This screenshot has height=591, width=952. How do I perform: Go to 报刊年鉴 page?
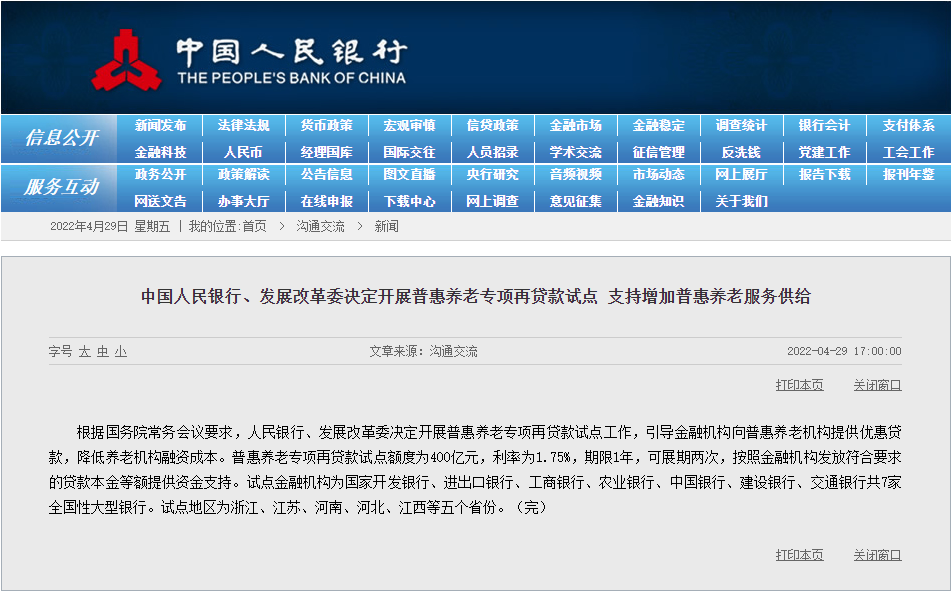pos(908,175)
